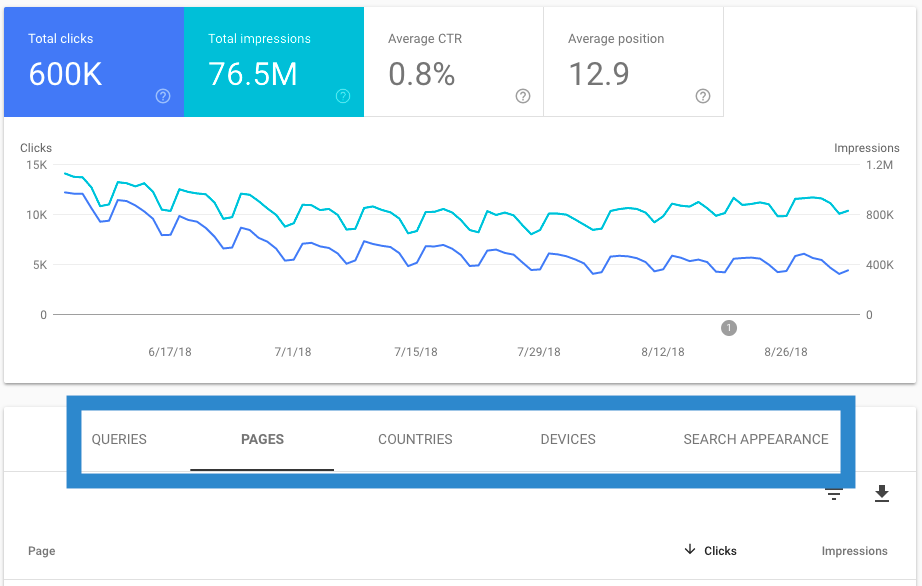Open the table filter icon

click(834, 494)
